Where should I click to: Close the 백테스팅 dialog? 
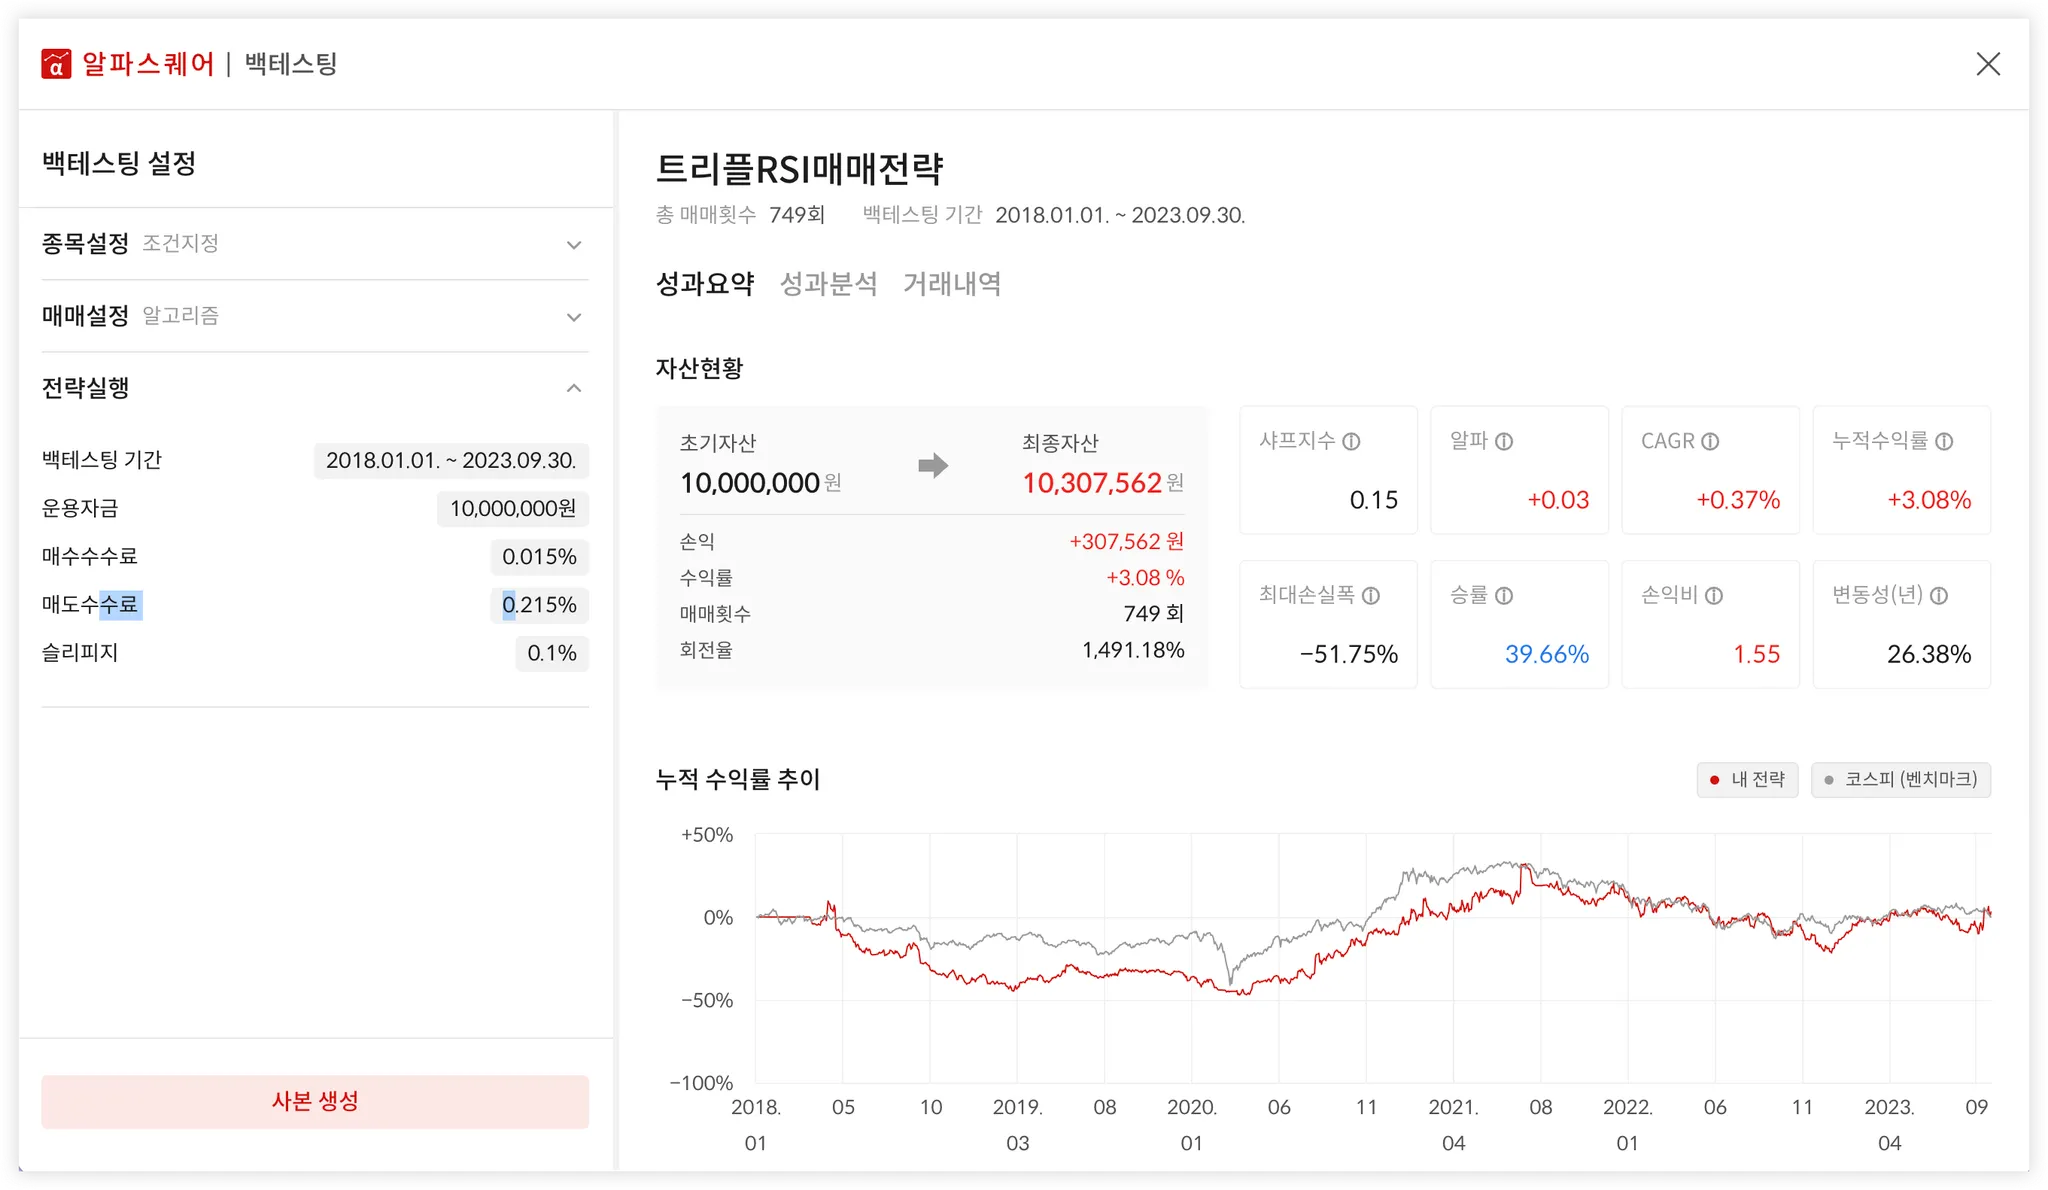pos(1988,64)
